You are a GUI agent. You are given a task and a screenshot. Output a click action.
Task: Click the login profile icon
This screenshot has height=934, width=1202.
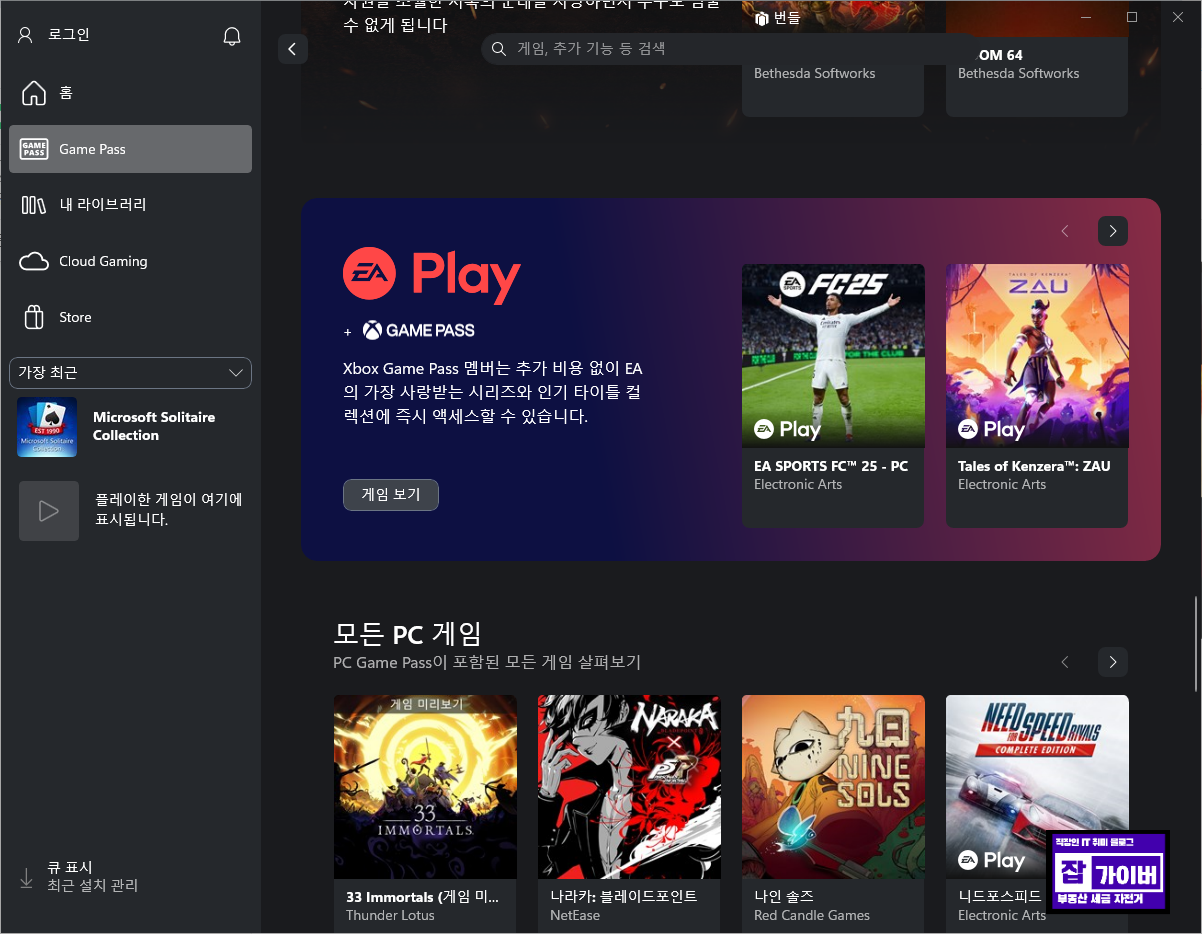tap(26, 35)
